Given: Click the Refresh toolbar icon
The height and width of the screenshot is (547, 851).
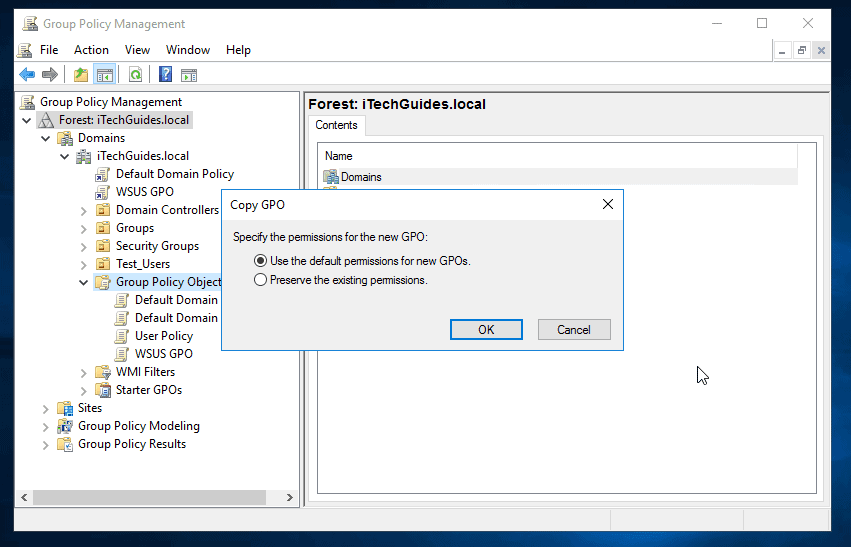Looking at the screenshot, I should [135, 74].
